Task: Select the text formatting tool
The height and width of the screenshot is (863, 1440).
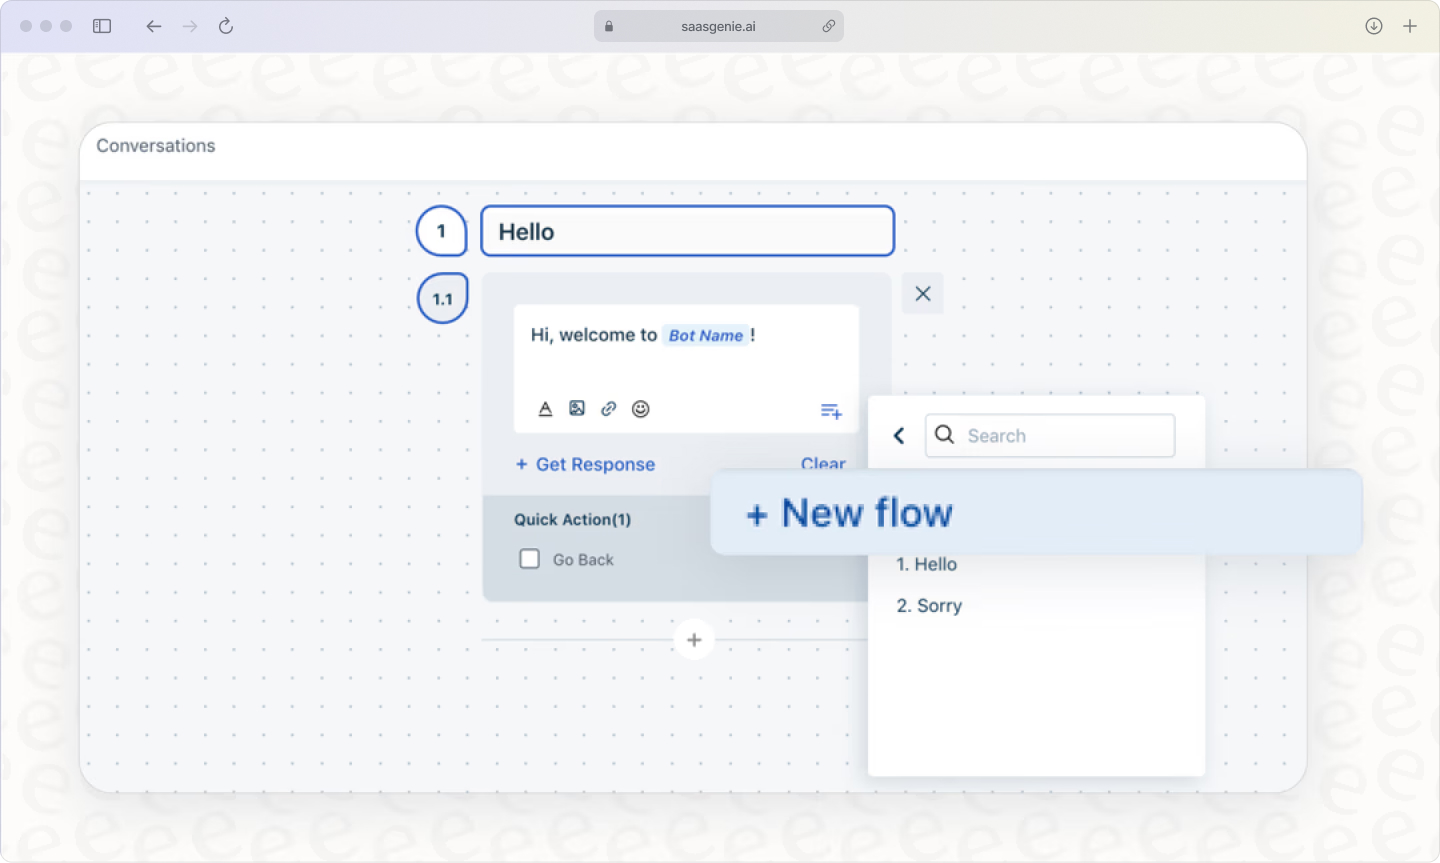Action: click(x=545, y=408)
